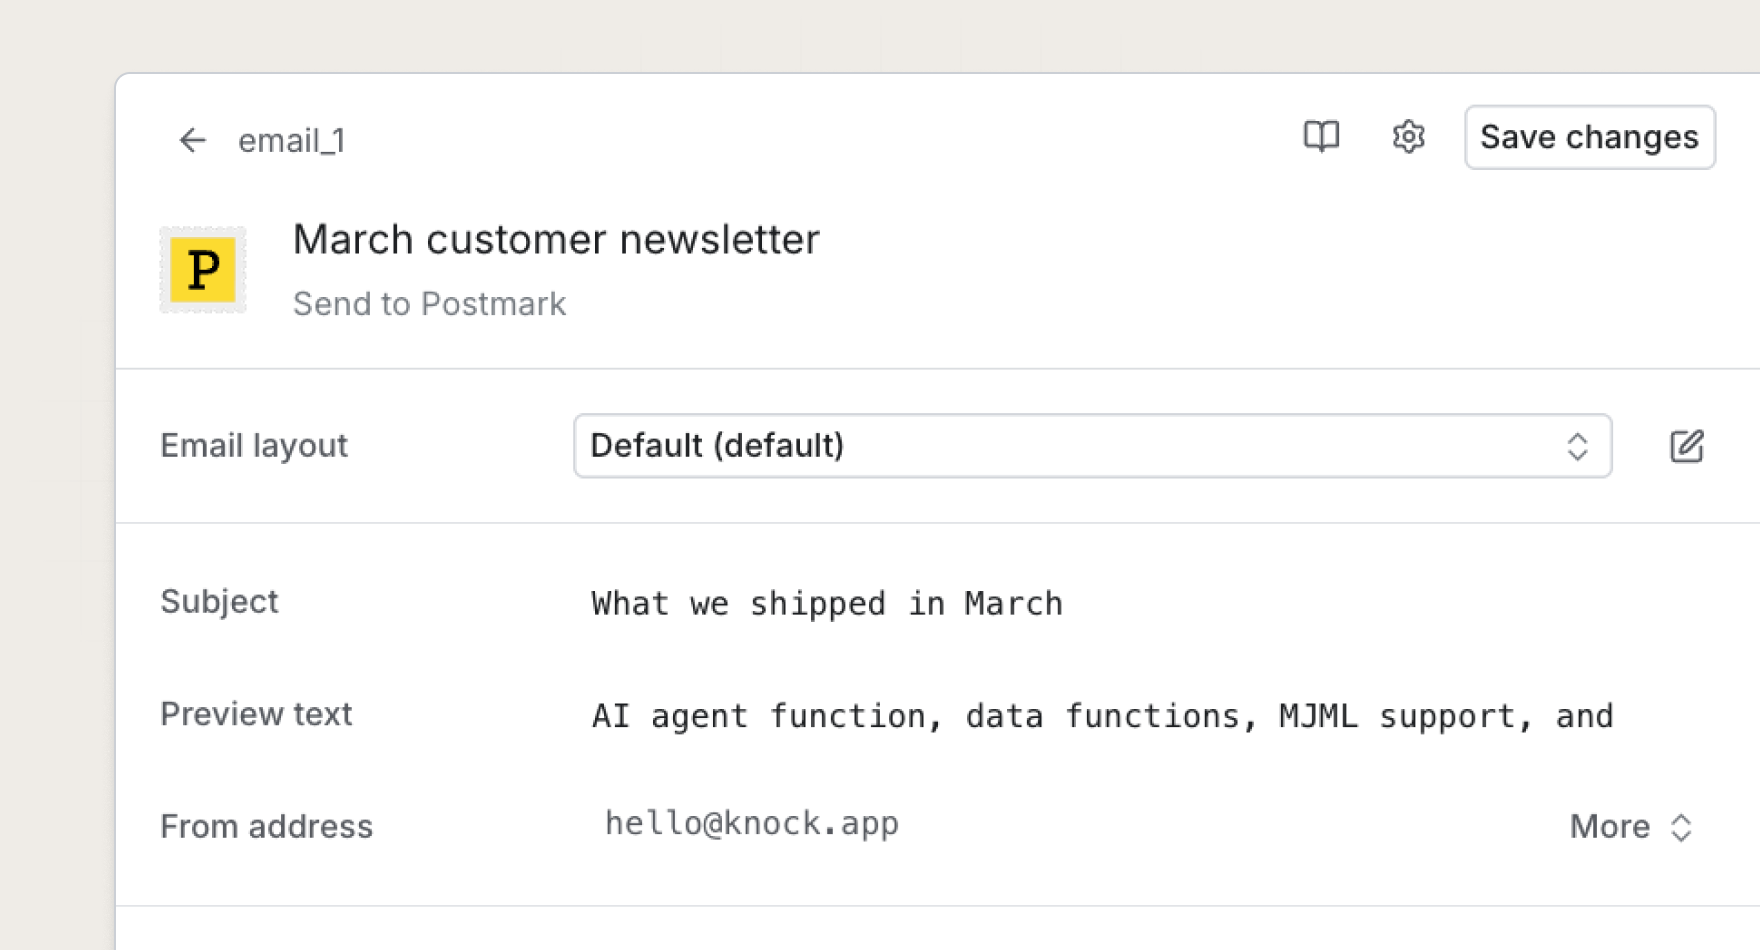Click the Preview text label
The width and height of the screenshot is (1760, 950).
coord(256,714)
